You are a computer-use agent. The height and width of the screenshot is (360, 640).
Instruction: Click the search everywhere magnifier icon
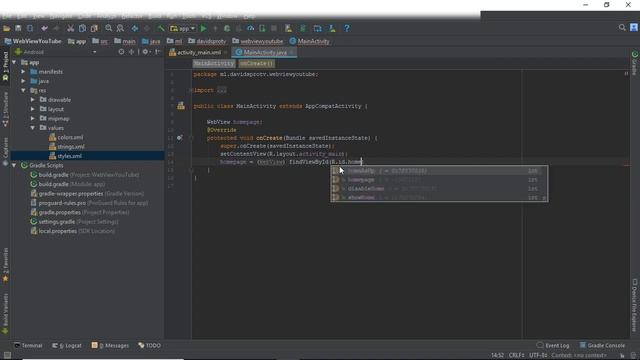pos(622,27)
